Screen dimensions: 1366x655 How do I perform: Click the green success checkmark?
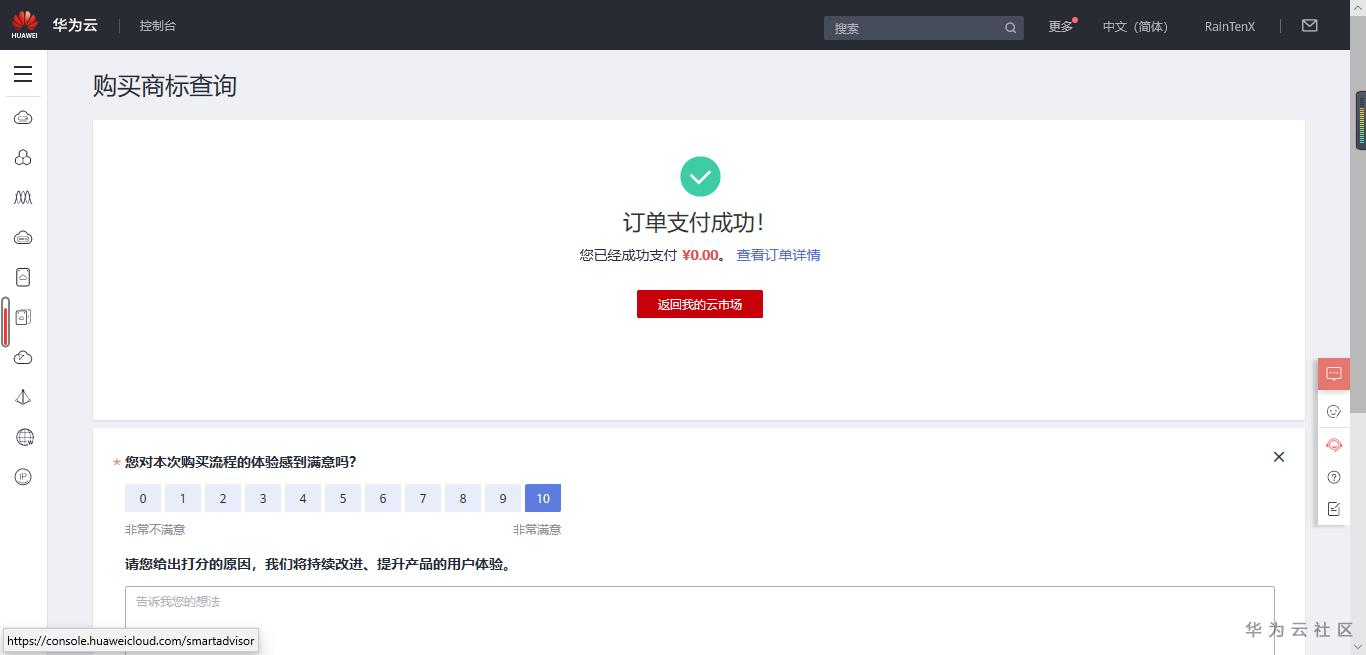[x=700, y=176]
